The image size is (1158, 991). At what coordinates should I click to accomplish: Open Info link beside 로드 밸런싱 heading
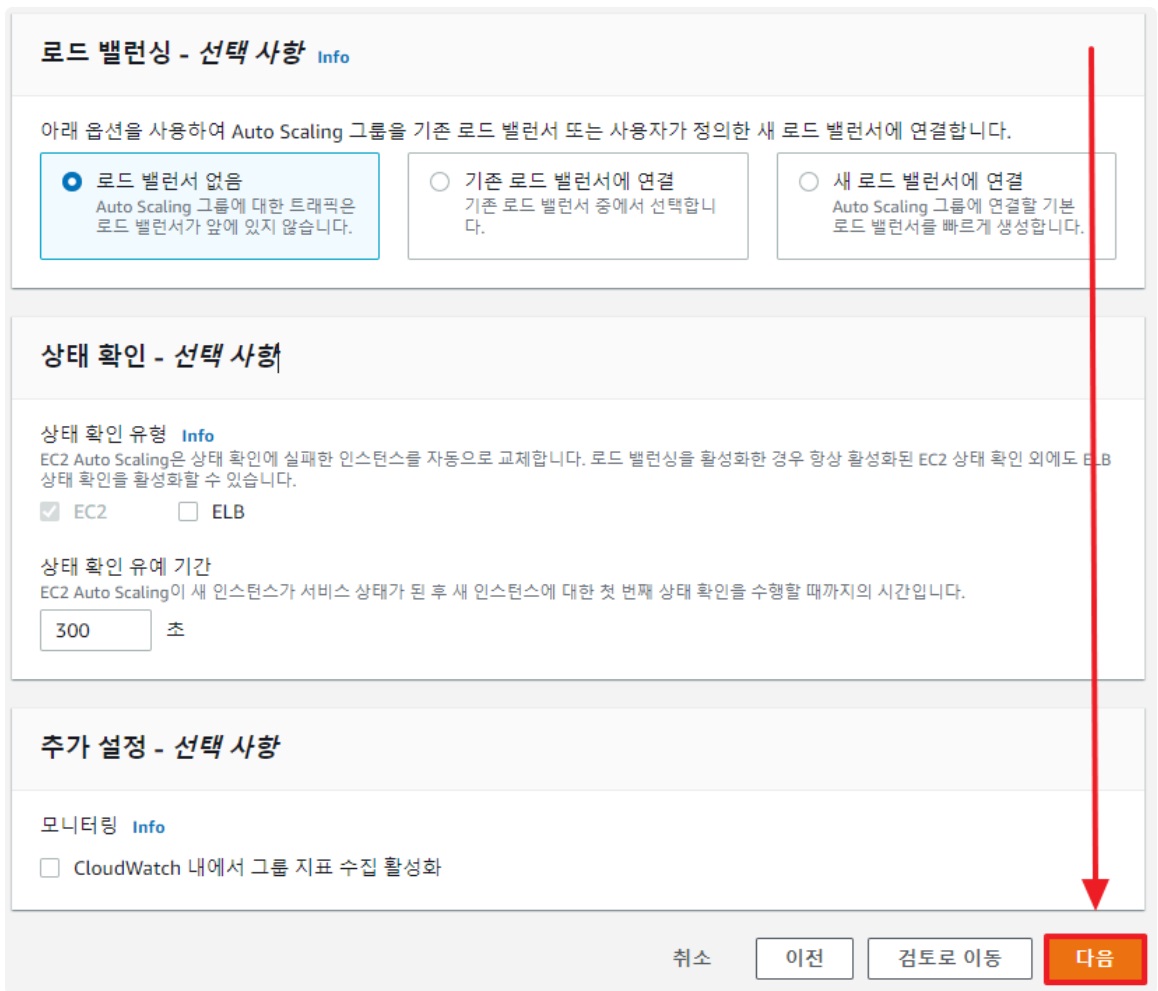coord(333,57)
